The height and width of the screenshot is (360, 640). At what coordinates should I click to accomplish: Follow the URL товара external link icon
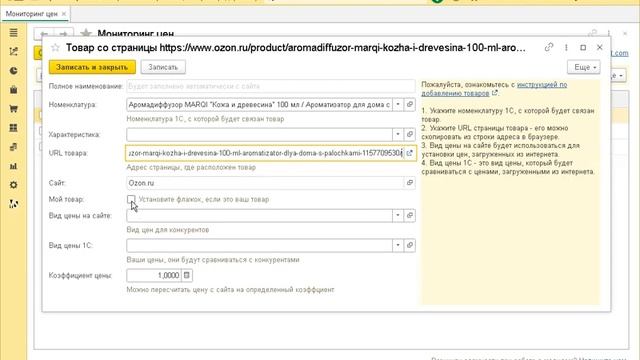pos(410,153)
